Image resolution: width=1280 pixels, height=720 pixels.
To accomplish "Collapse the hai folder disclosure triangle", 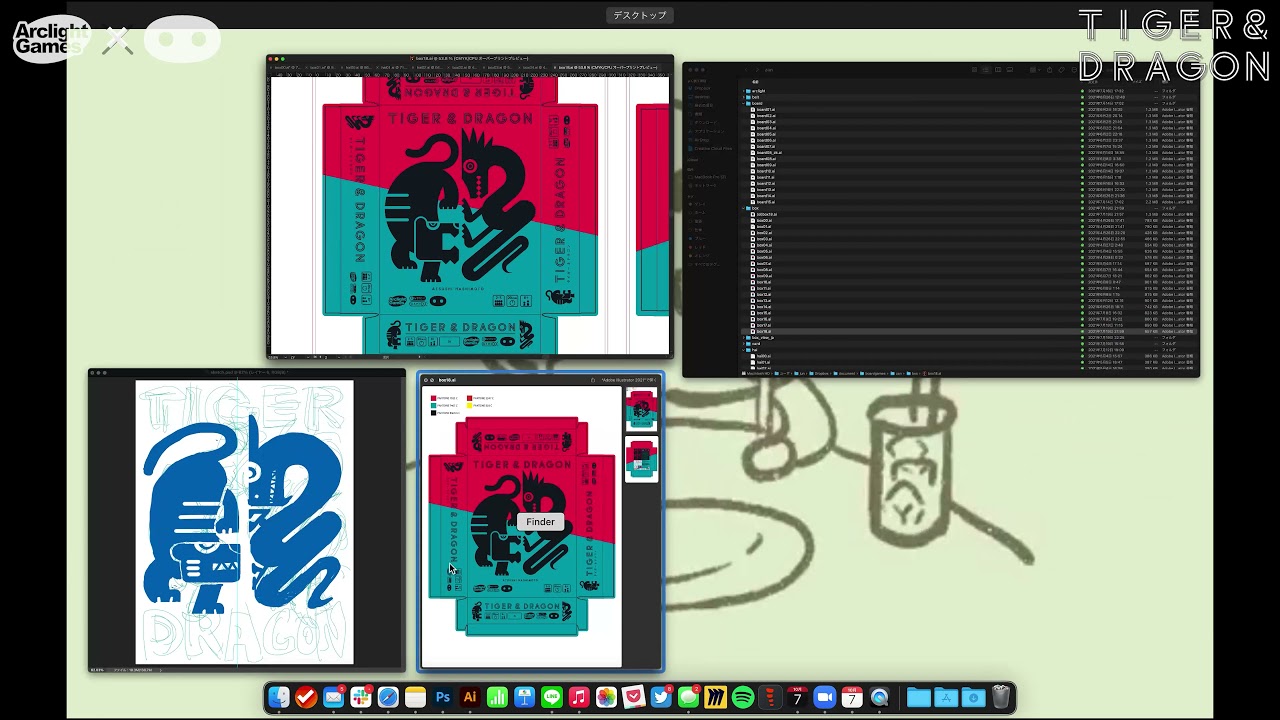I will 744,350.
